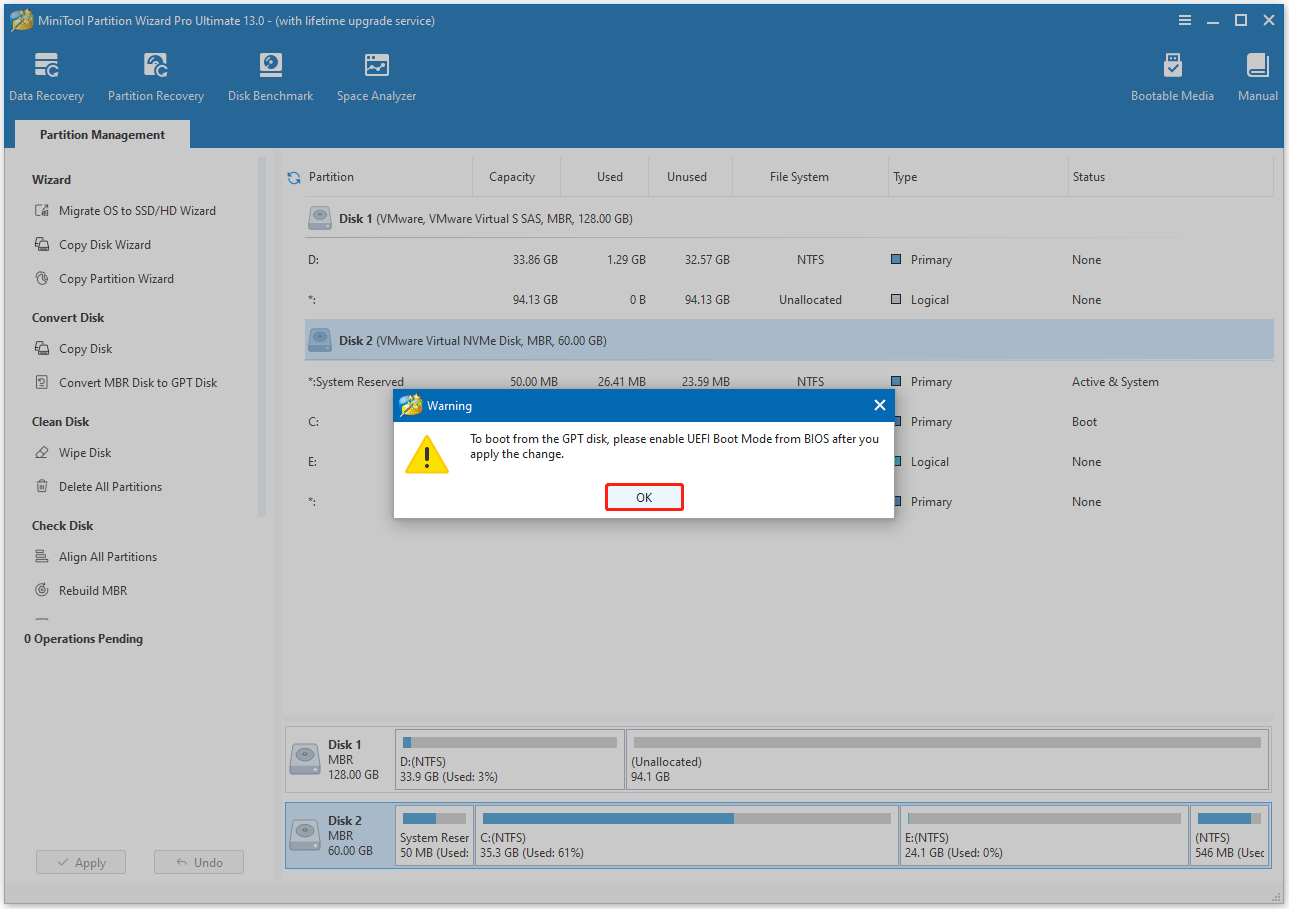The height and width of the screenshot is (909, 1289).
Task: Open the Data Recovery tool
Action: coord(46,75)
